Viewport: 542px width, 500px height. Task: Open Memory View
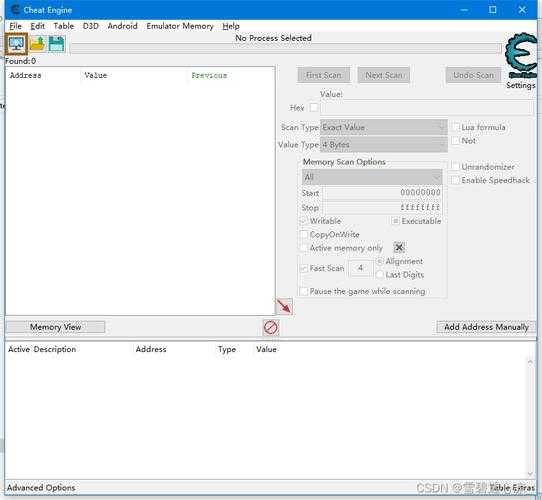55,327
